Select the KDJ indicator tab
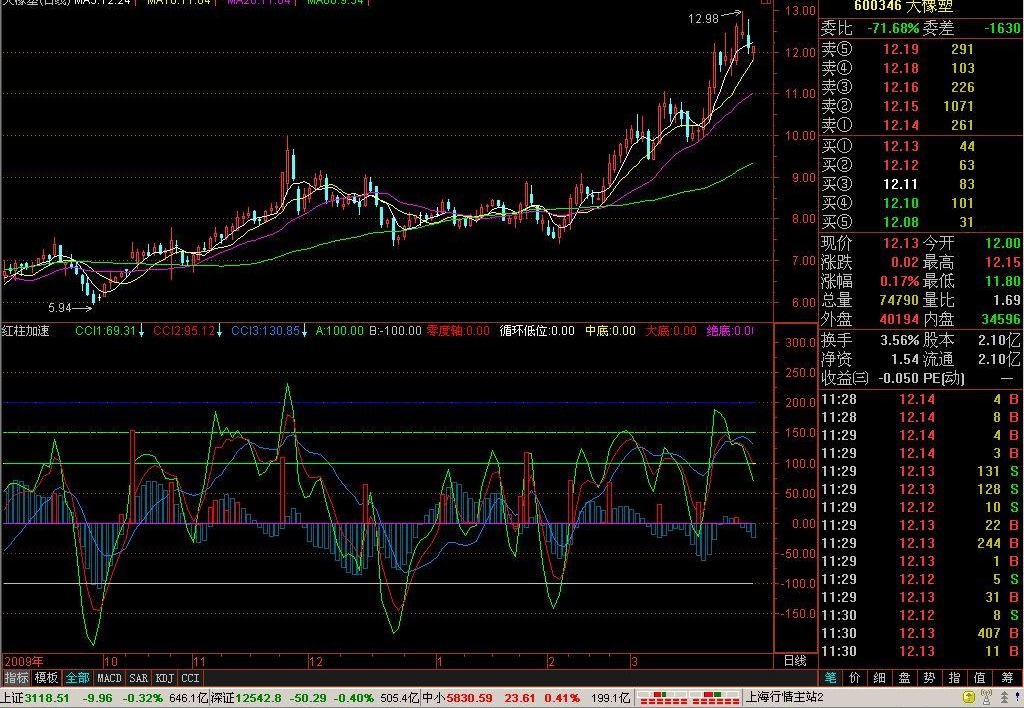Image resolution: width=1024 pixels, height=708 pixels. click(x=165, y=678)
